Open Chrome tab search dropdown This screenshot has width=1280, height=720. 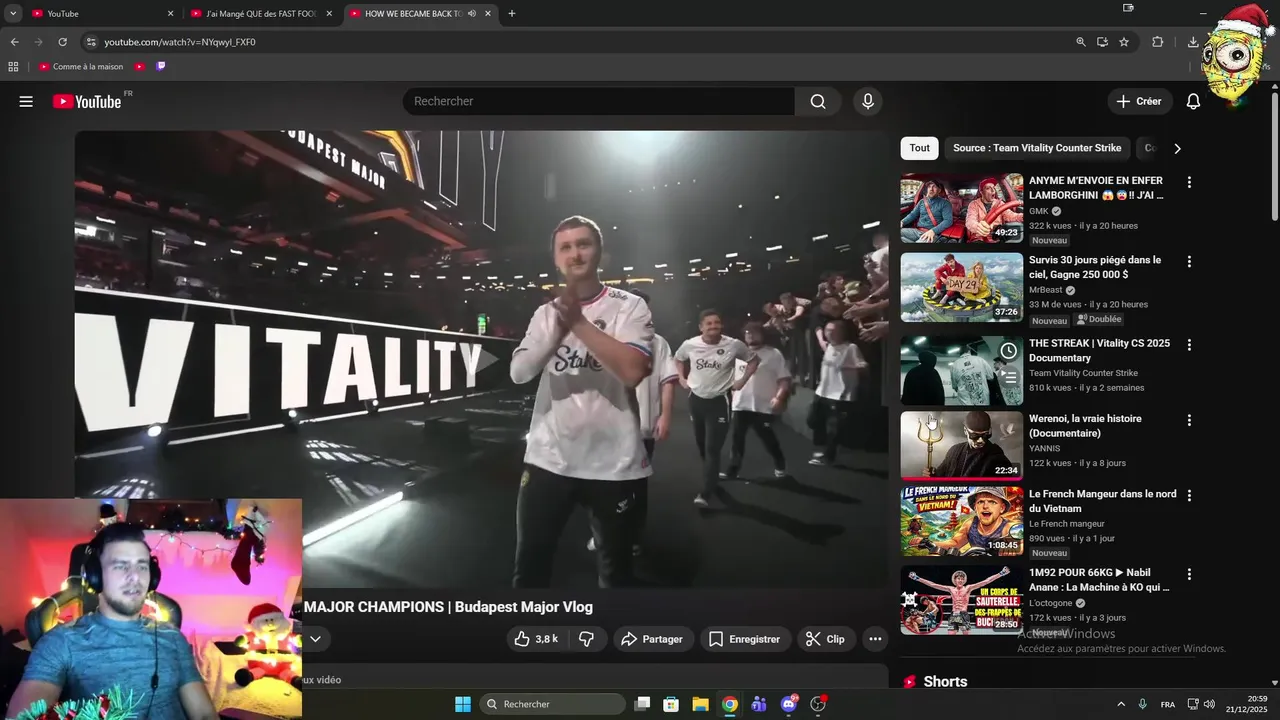pyautogui.click(x=13, y=14)
